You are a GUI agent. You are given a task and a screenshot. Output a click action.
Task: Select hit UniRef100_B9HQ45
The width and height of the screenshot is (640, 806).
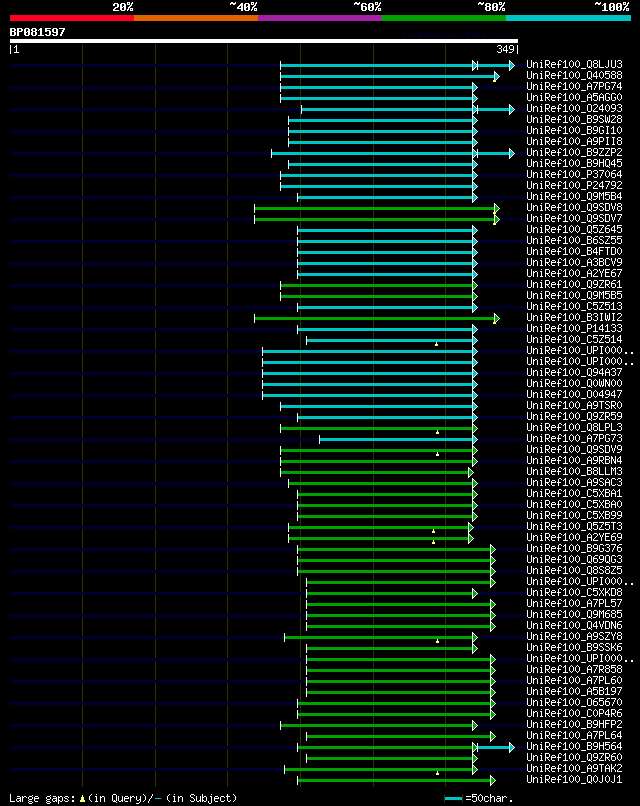[574, 163]
